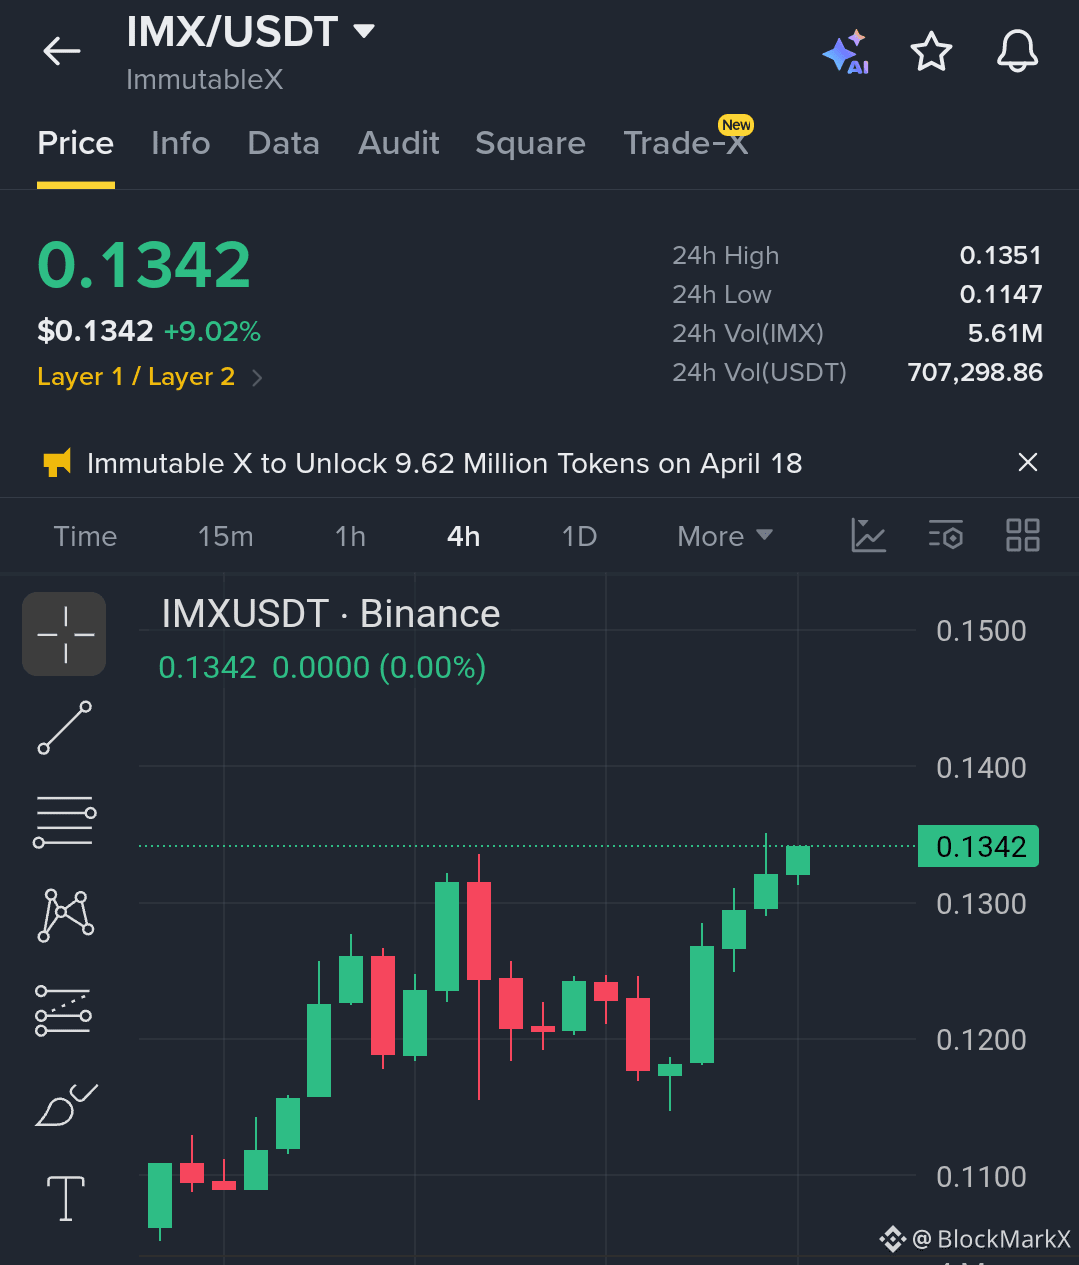Tap the yellow megaphone announcement icon

point(57,463)
